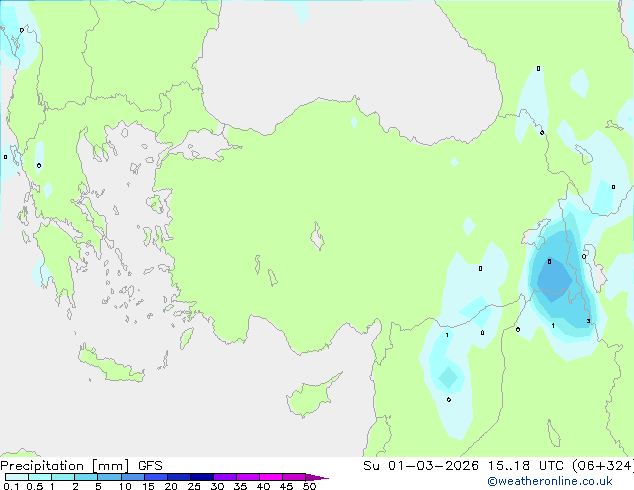
Task: Click the '0.1' legend scale label
Action: (x=11, y=486)
